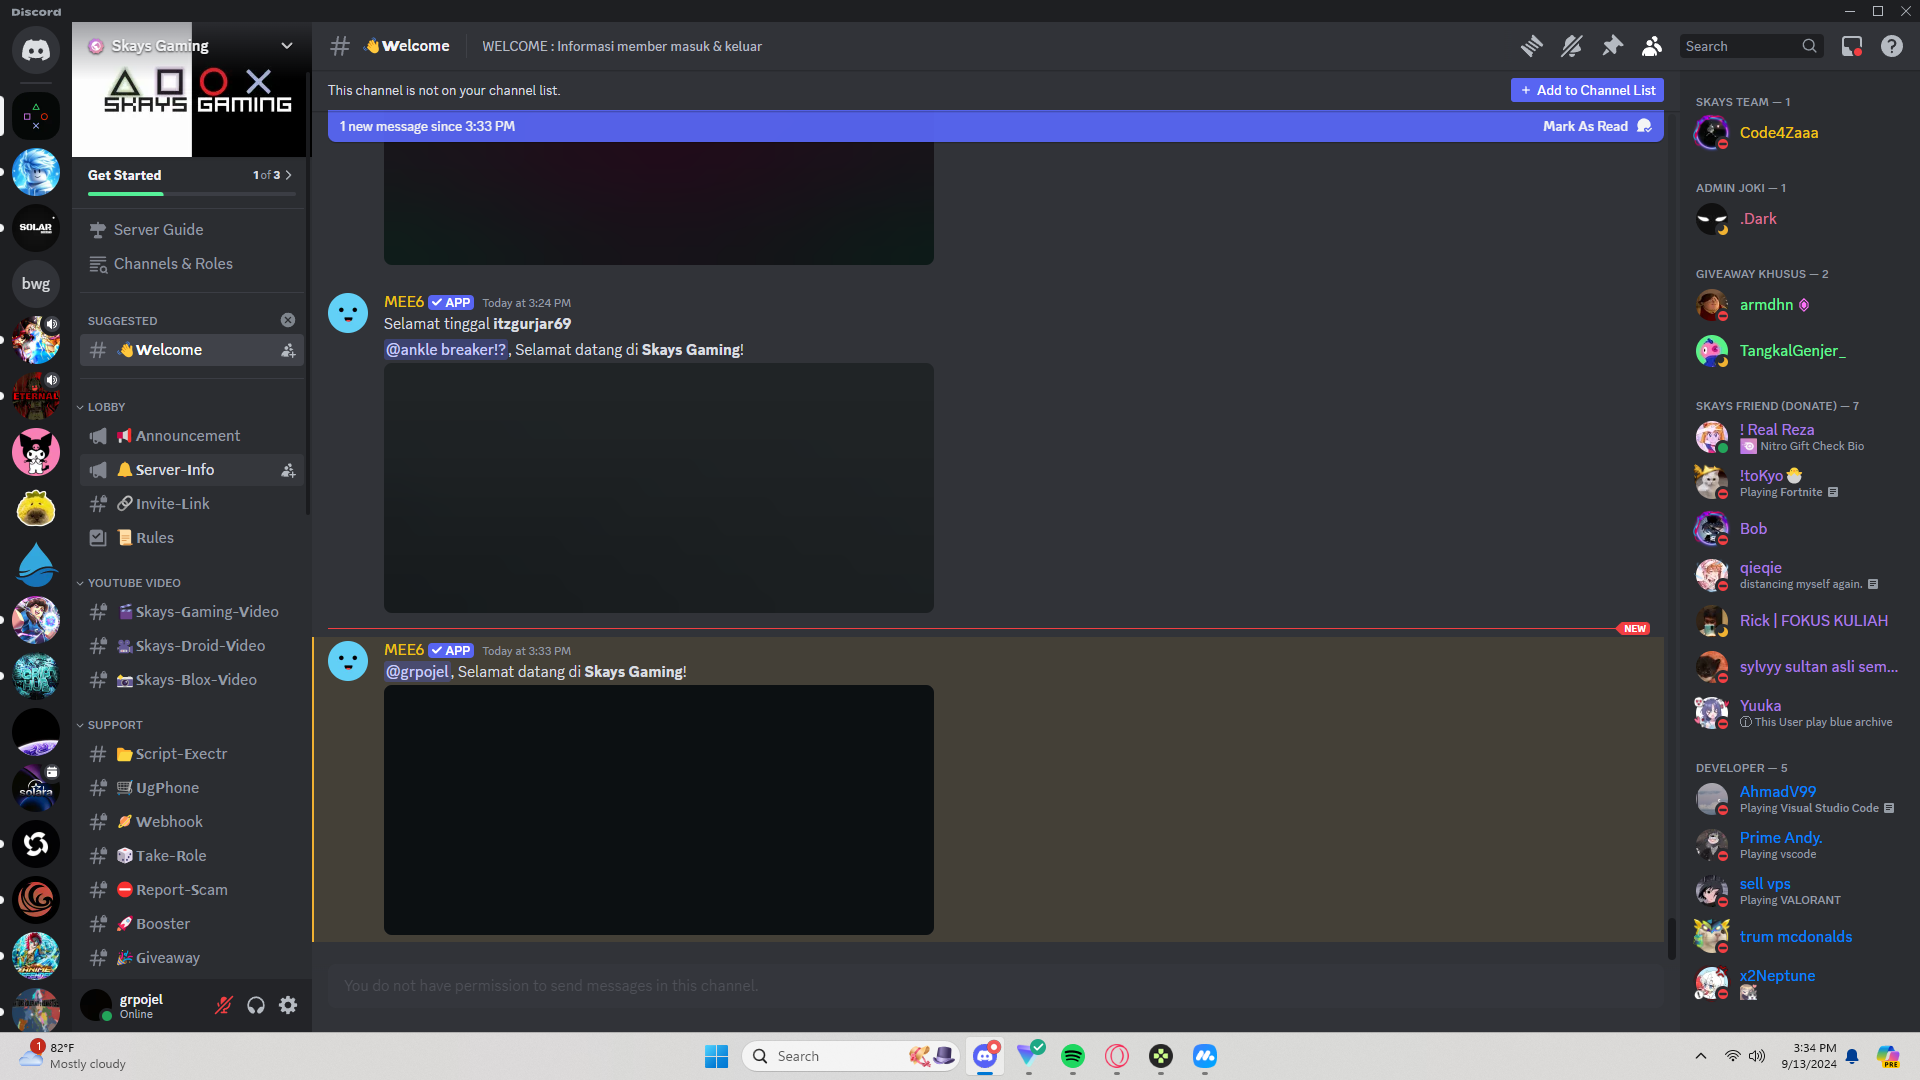Select the Skays-Gaming-Video channel

[192, 612]
